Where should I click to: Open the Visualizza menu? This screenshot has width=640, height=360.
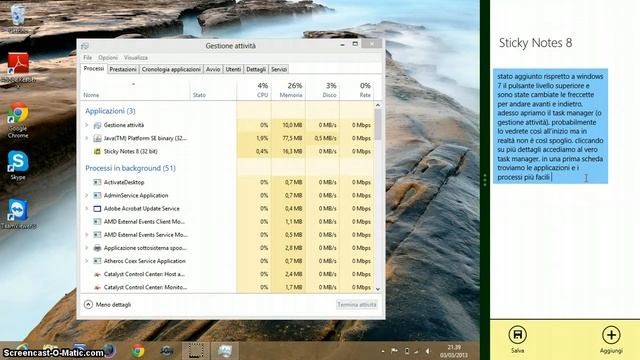point(136,58)
